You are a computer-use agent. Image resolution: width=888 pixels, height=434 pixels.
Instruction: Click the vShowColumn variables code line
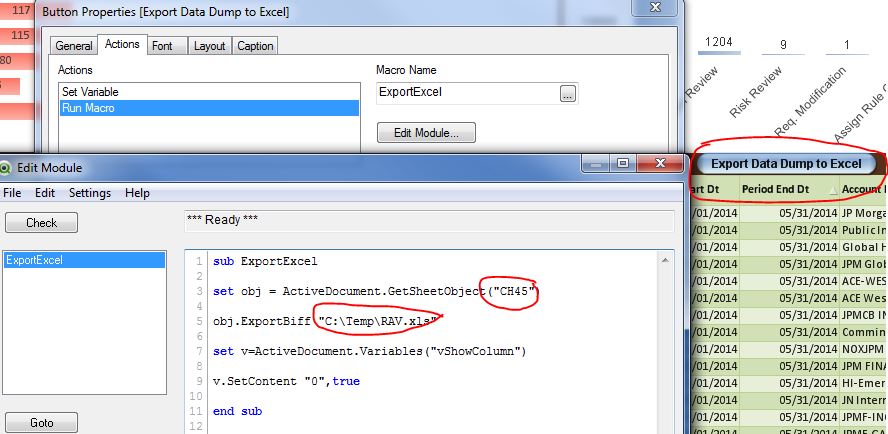(370, 351)
